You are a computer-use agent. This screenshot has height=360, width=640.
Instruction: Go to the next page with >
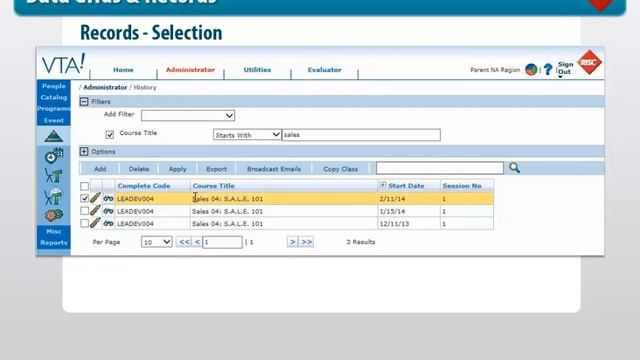(292, 242)
